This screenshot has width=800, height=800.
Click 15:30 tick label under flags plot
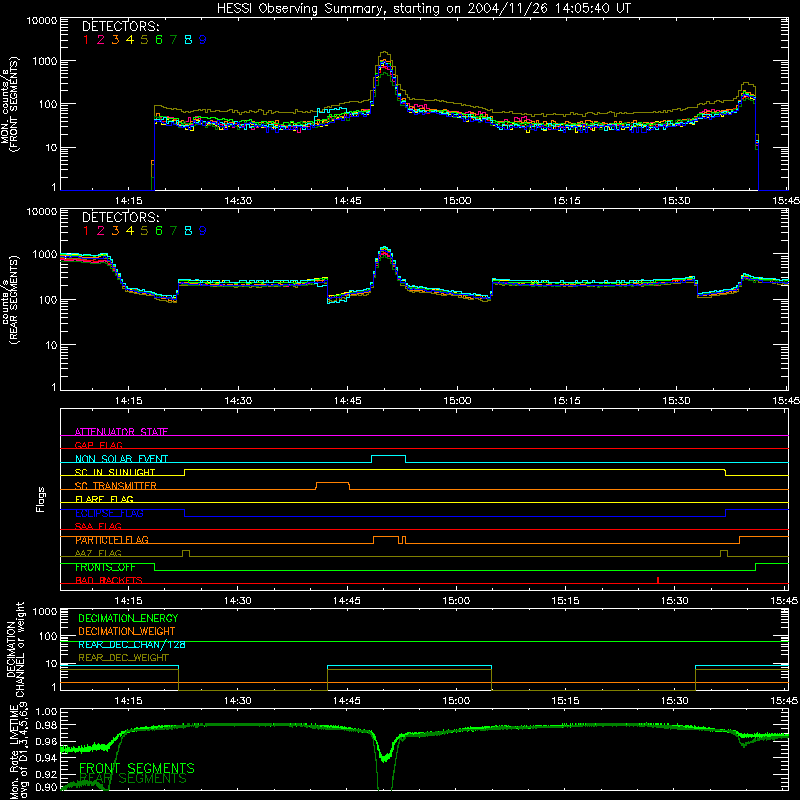[x=674, y=601]
